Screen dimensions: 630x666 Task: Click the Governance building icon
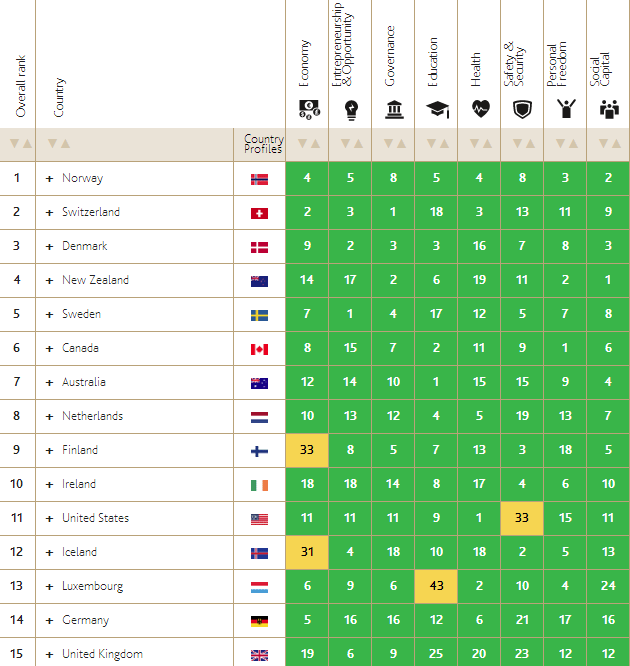[393, 110]
